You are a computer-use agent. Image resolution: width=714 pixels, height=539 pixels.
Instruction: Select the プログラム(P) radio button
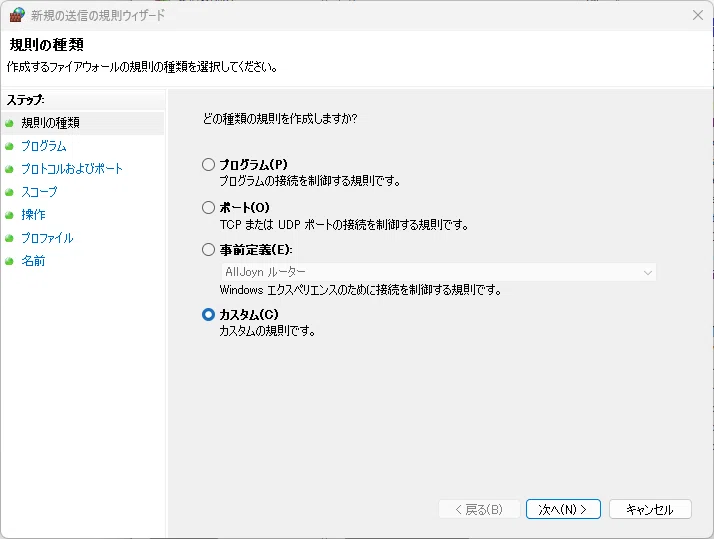[209, 164]
